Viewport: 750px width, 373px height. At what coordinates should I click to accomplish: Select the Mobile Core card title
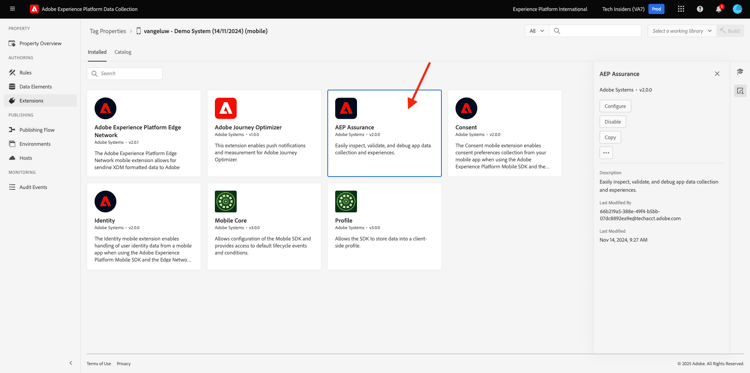click(x=231, y=220)
